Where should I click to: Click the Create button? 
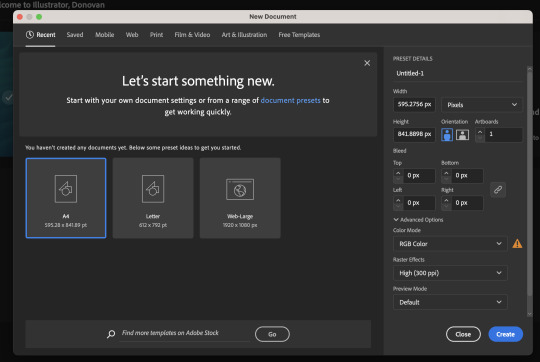pyautogui.click(x=506, y=334)
